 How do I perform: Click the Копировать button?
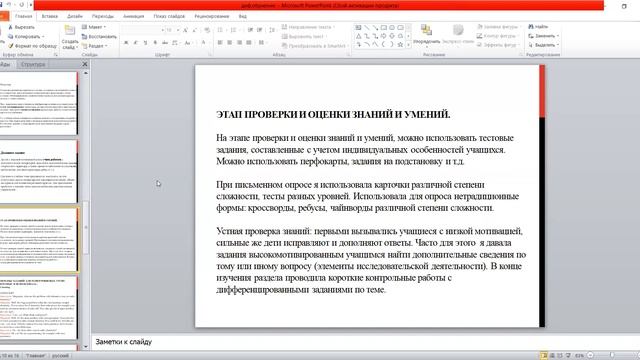pyautogui.click(x=26, y=36)
